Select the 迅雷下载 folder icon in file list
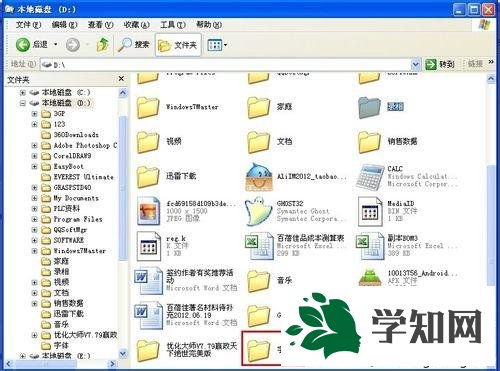The image size is (500, 371). tap(148, 176)
